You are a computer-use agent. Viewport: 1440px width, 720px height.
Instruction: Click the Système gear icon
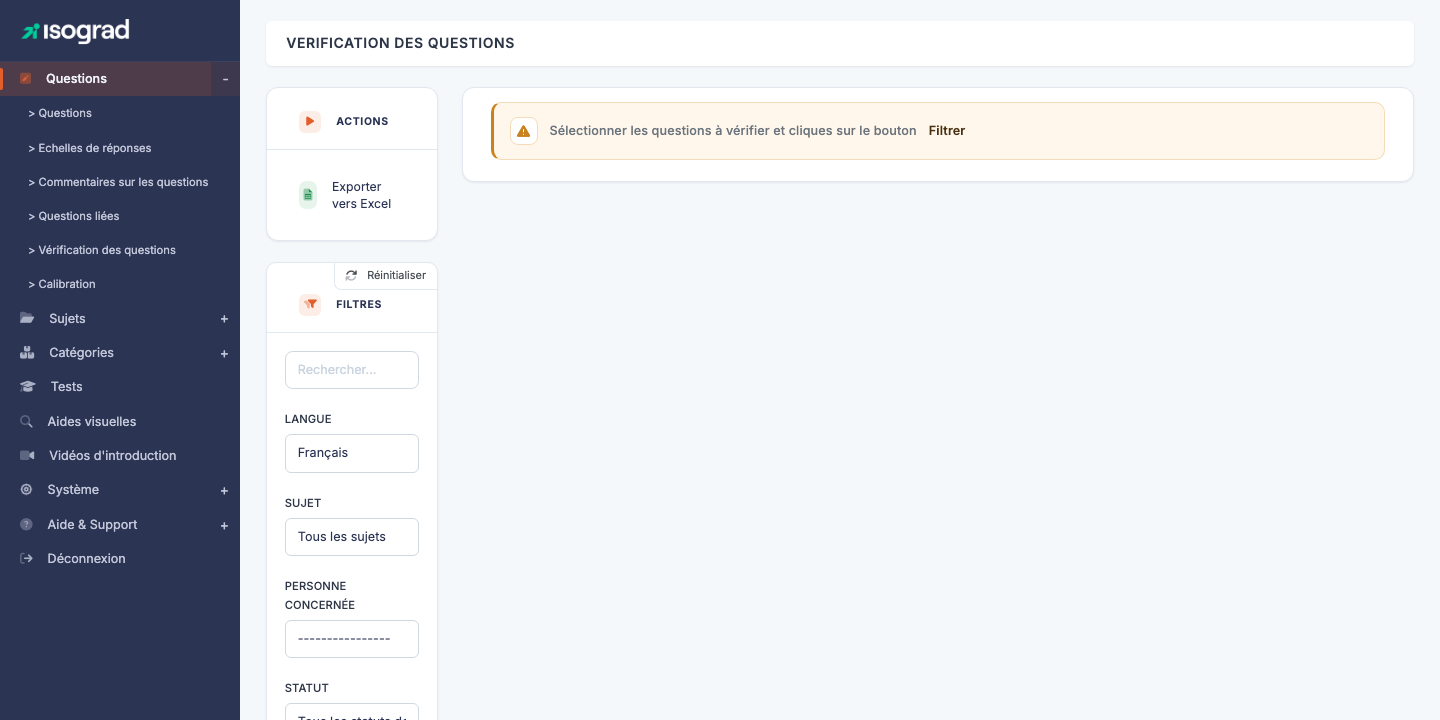point(26,489)
